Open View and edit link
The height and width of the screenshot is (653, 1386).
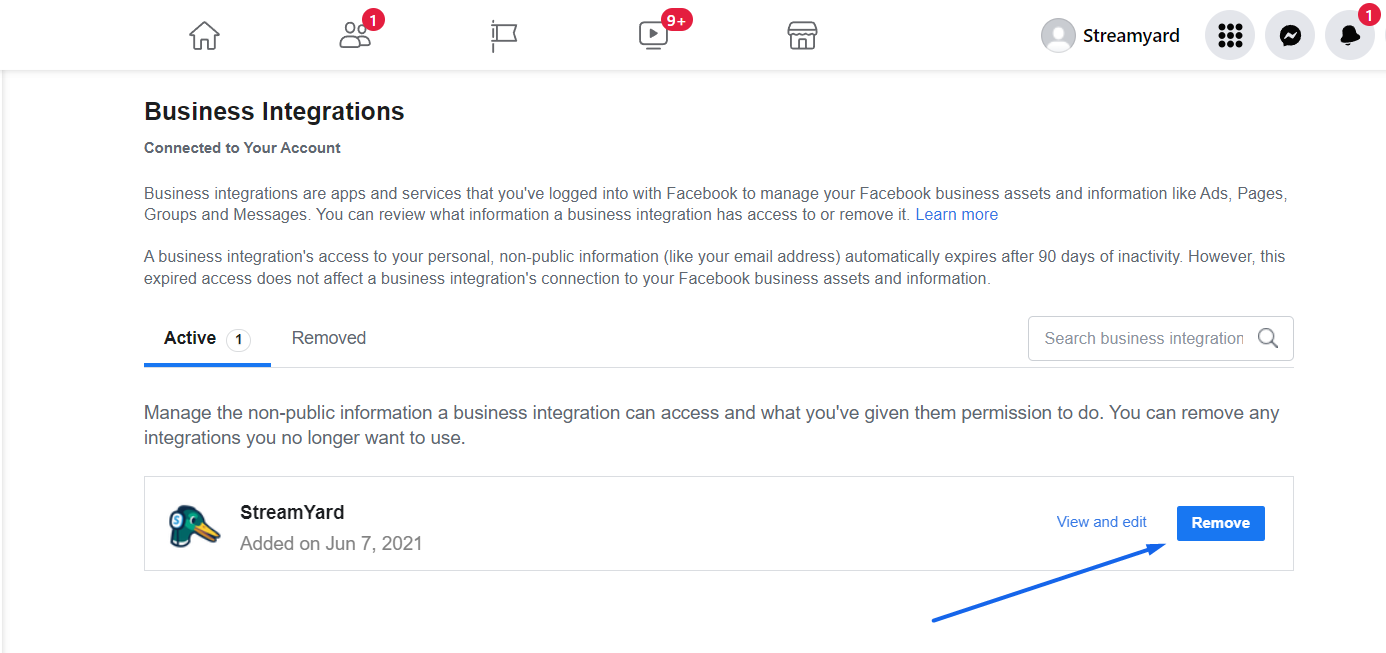click(x=1101, y=522)
